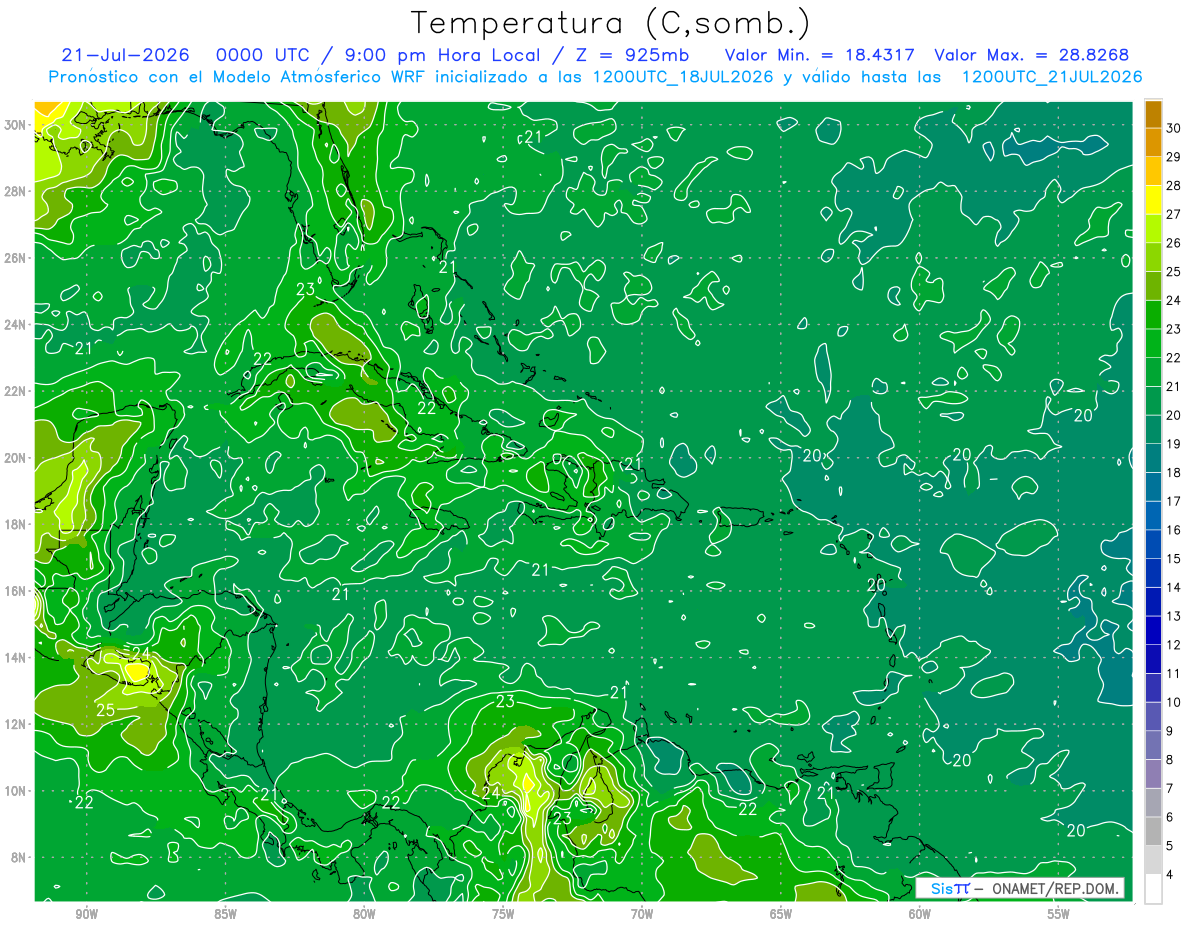Click the 8N latitude label
The height and width of the screenshot is (927, 1200).
pyautogui.click(x=18, y=858)
